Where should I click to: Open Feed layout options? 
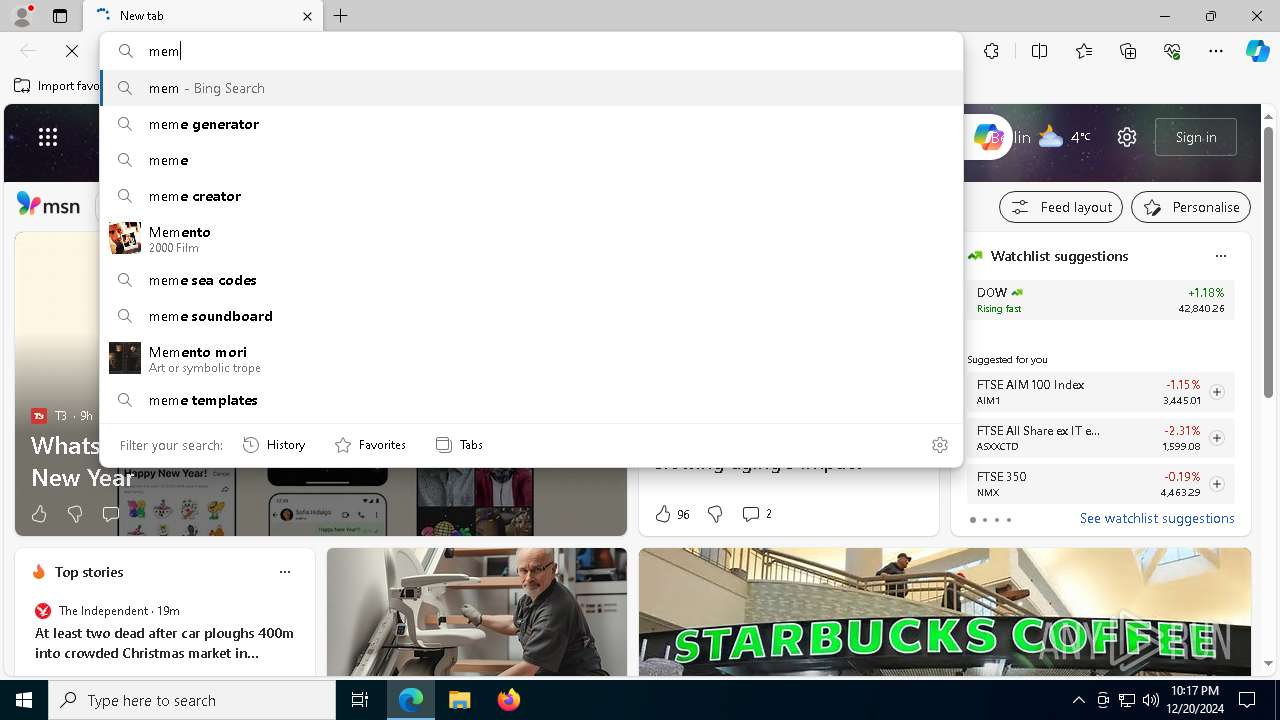[x=1061, y=207]
